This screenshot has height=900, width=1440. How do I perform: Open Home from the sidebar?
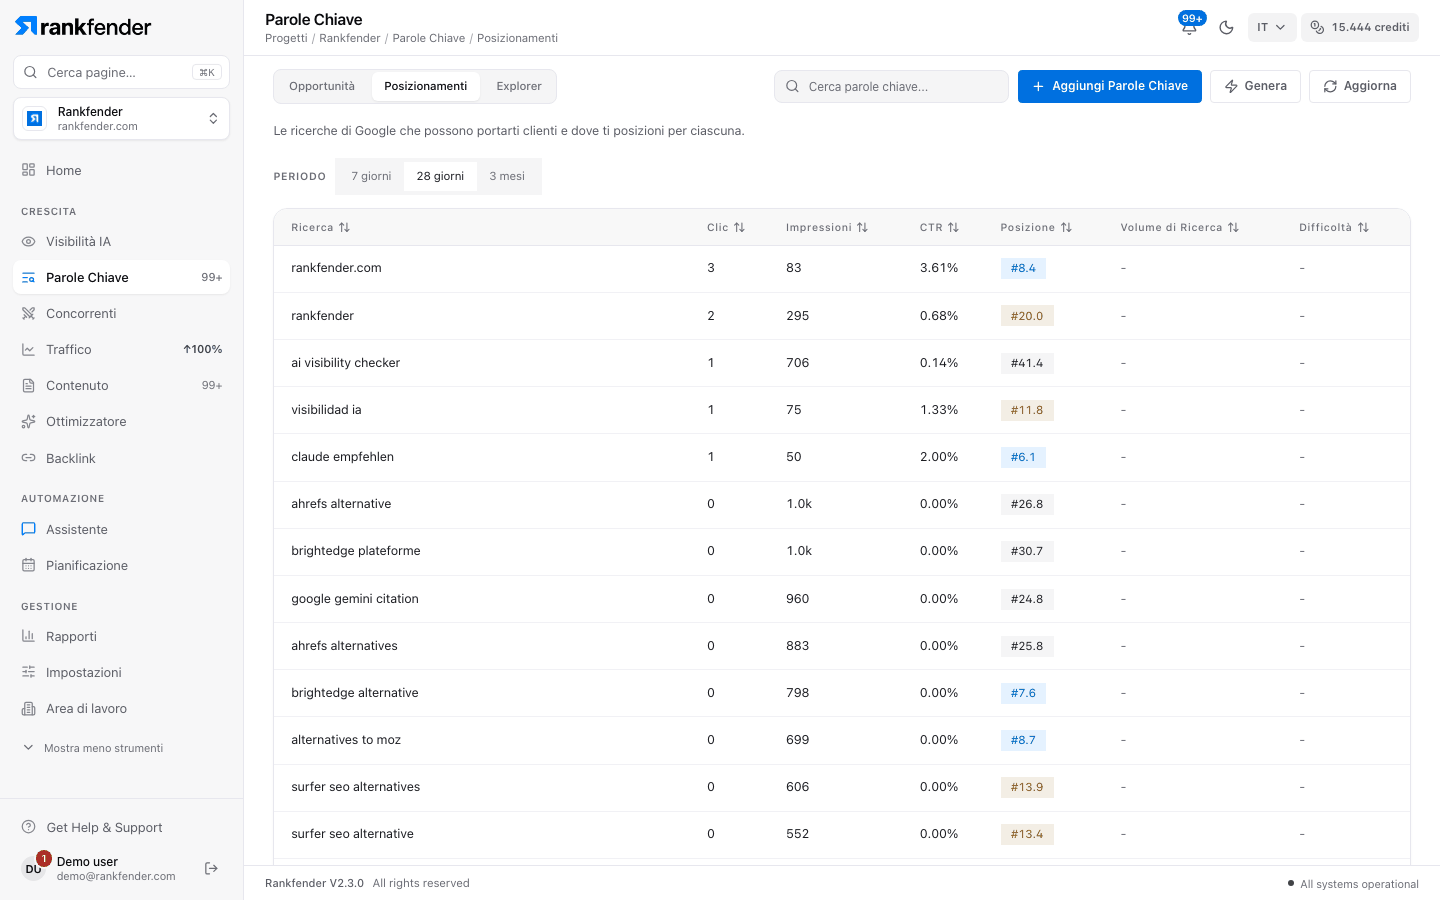(x=122, y=170)
